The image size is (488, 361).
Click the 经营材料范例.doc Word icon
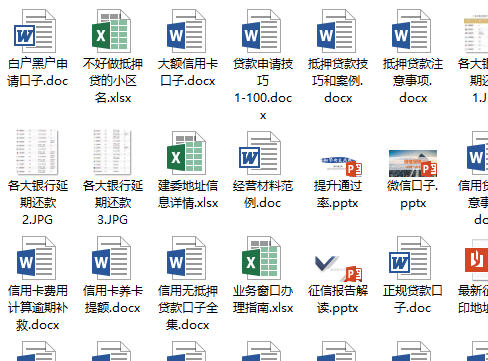tap(260, 153)
